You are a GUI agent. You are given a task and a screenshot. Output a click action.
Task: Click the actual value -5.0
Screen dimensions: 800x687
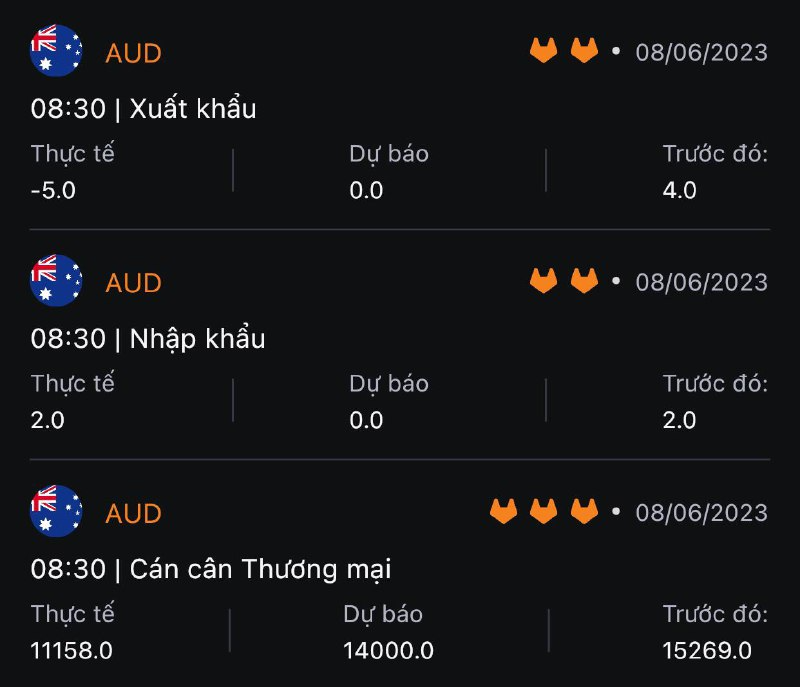pyautogui.click(x=53, y=190)
